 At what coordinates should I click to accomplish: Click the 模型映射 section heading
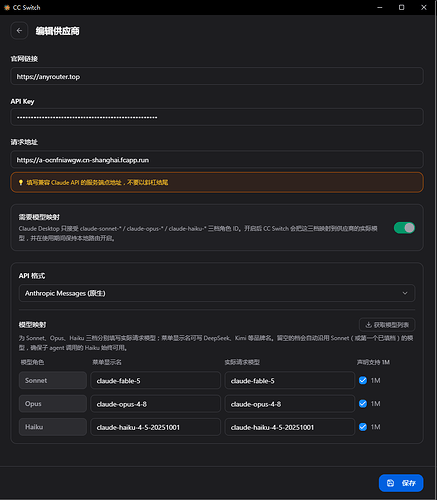coord(32,325)
